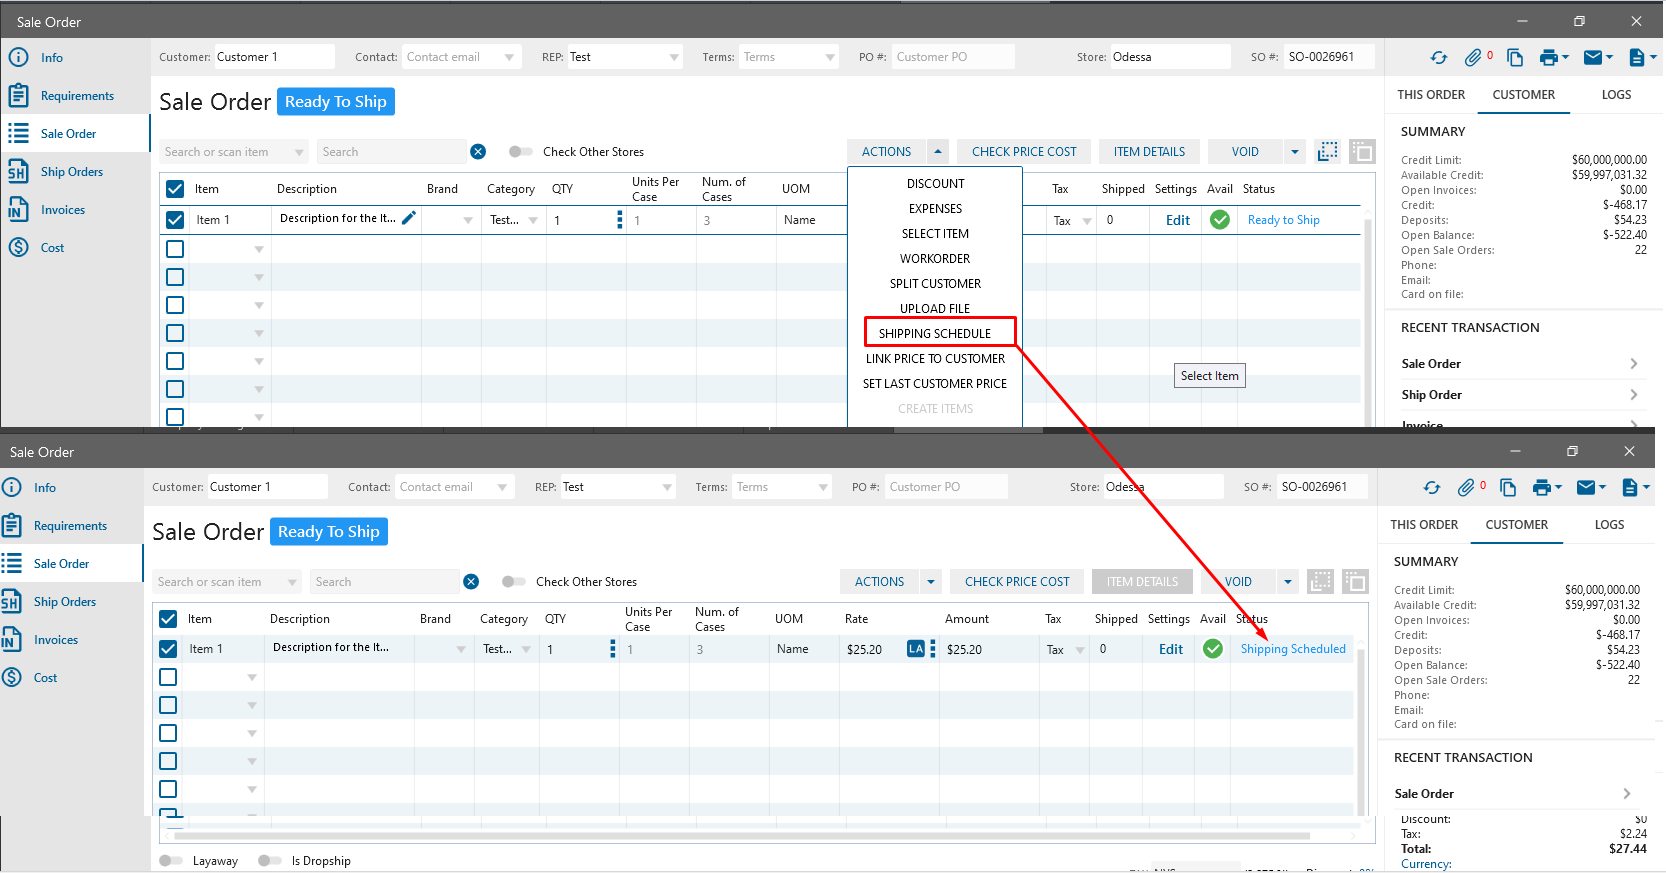Click three-dot handle beside QTY, lower window
The image size is (1666, 873).
click(x=613, y=649)
